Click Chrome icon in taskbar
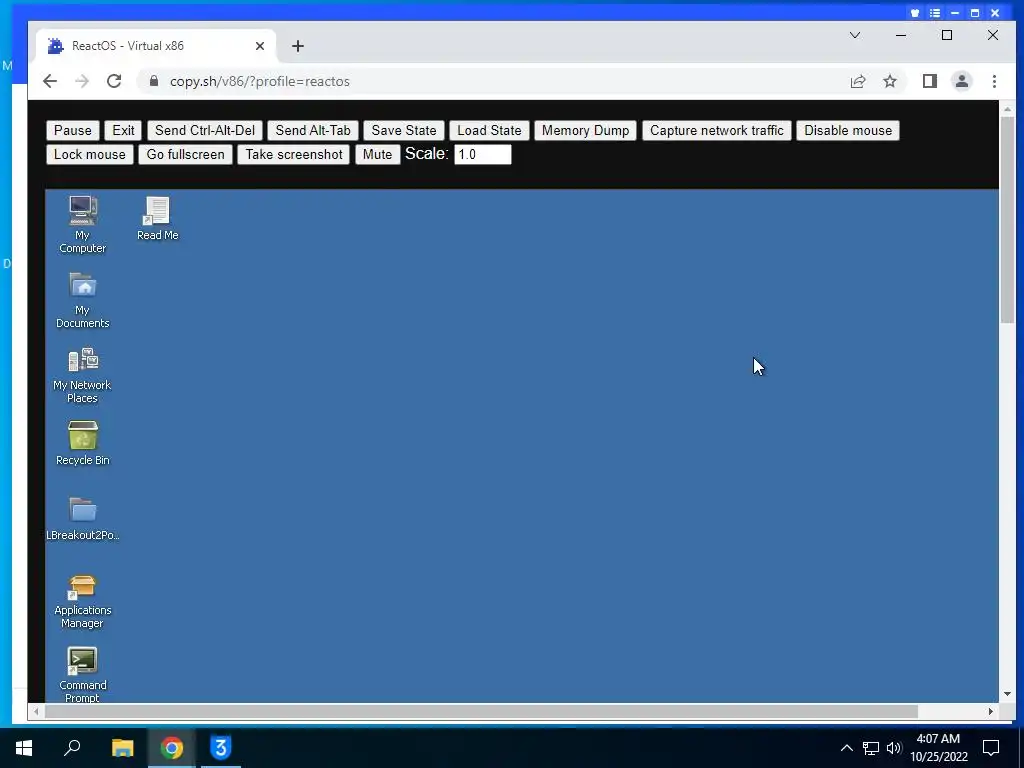This screenshot has width=1024, height=768. pos(172,748)
